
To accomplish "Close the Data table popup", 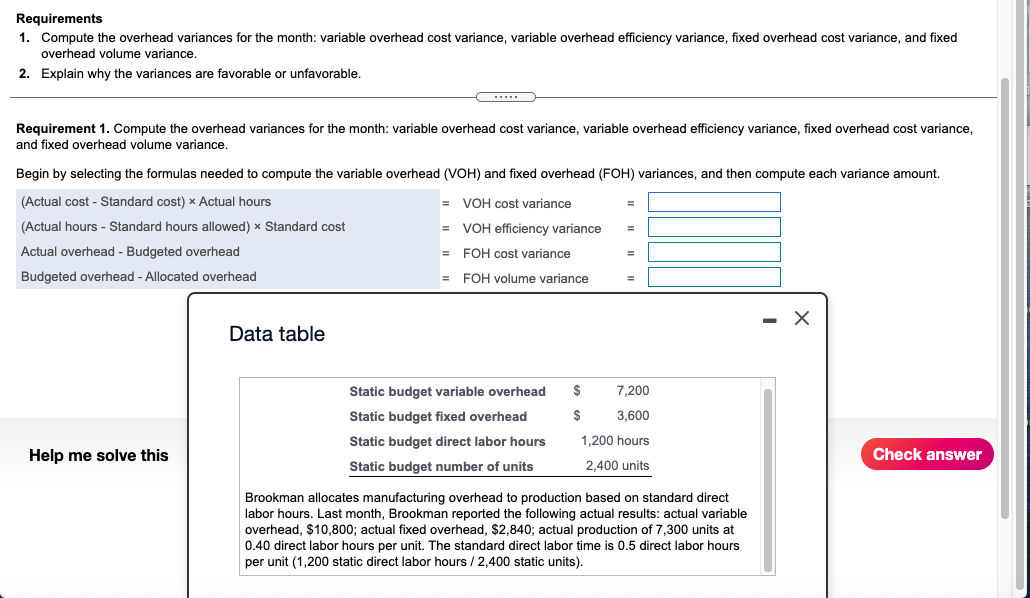I will [x=801, y=318].
